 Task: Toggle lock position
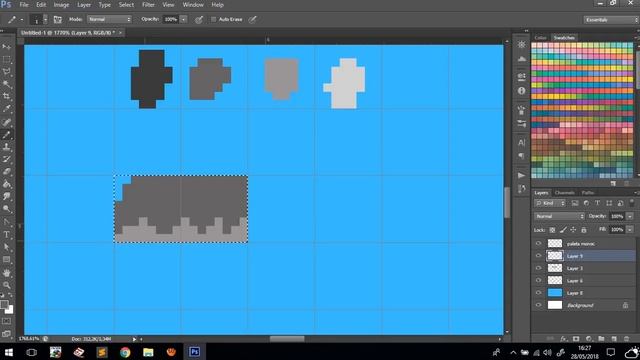573,230
